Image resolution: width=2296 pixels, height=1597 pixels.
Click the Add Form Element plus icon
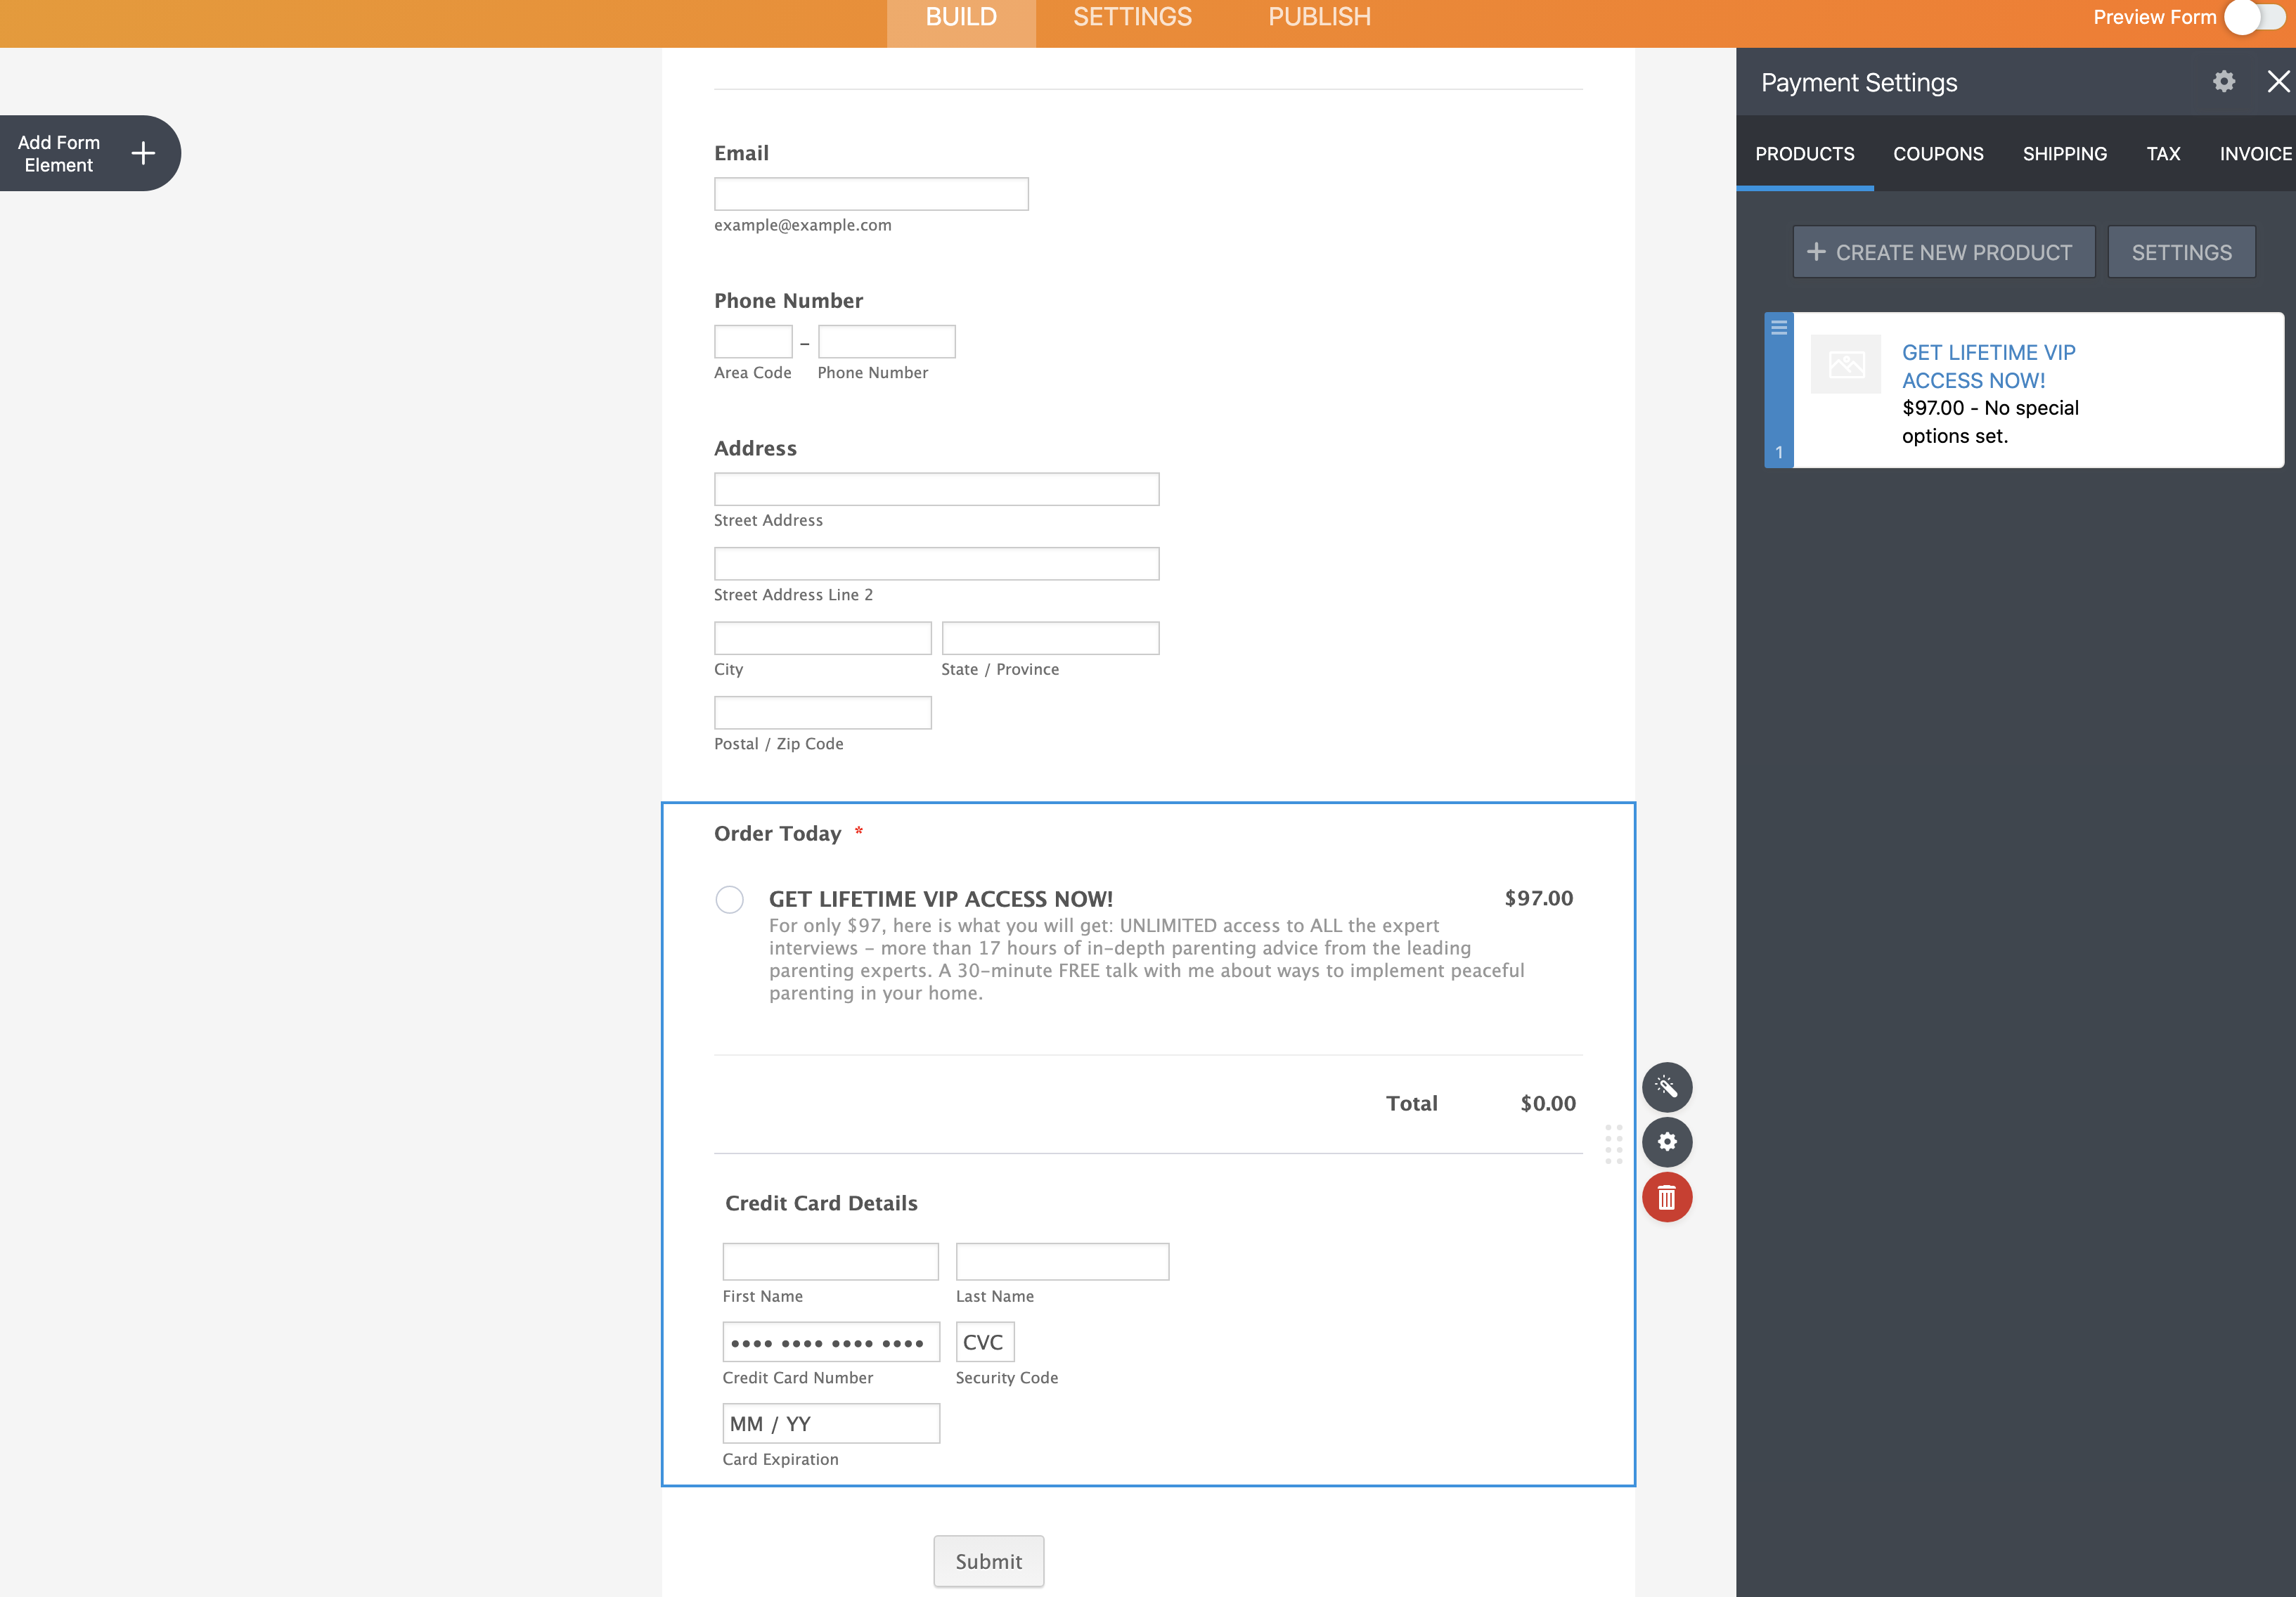click(x=145, y=154)
